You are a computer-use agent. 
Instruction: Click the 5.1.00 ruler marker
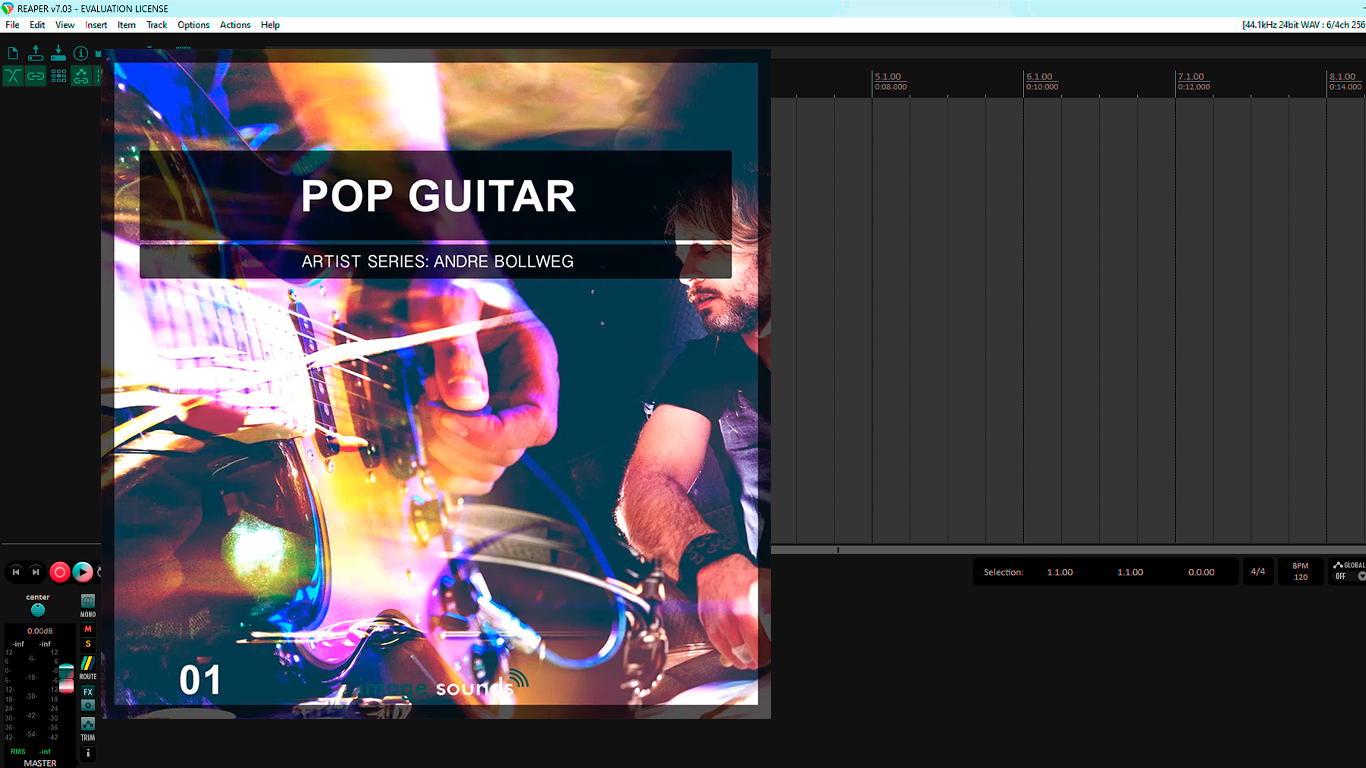point(887,76)
